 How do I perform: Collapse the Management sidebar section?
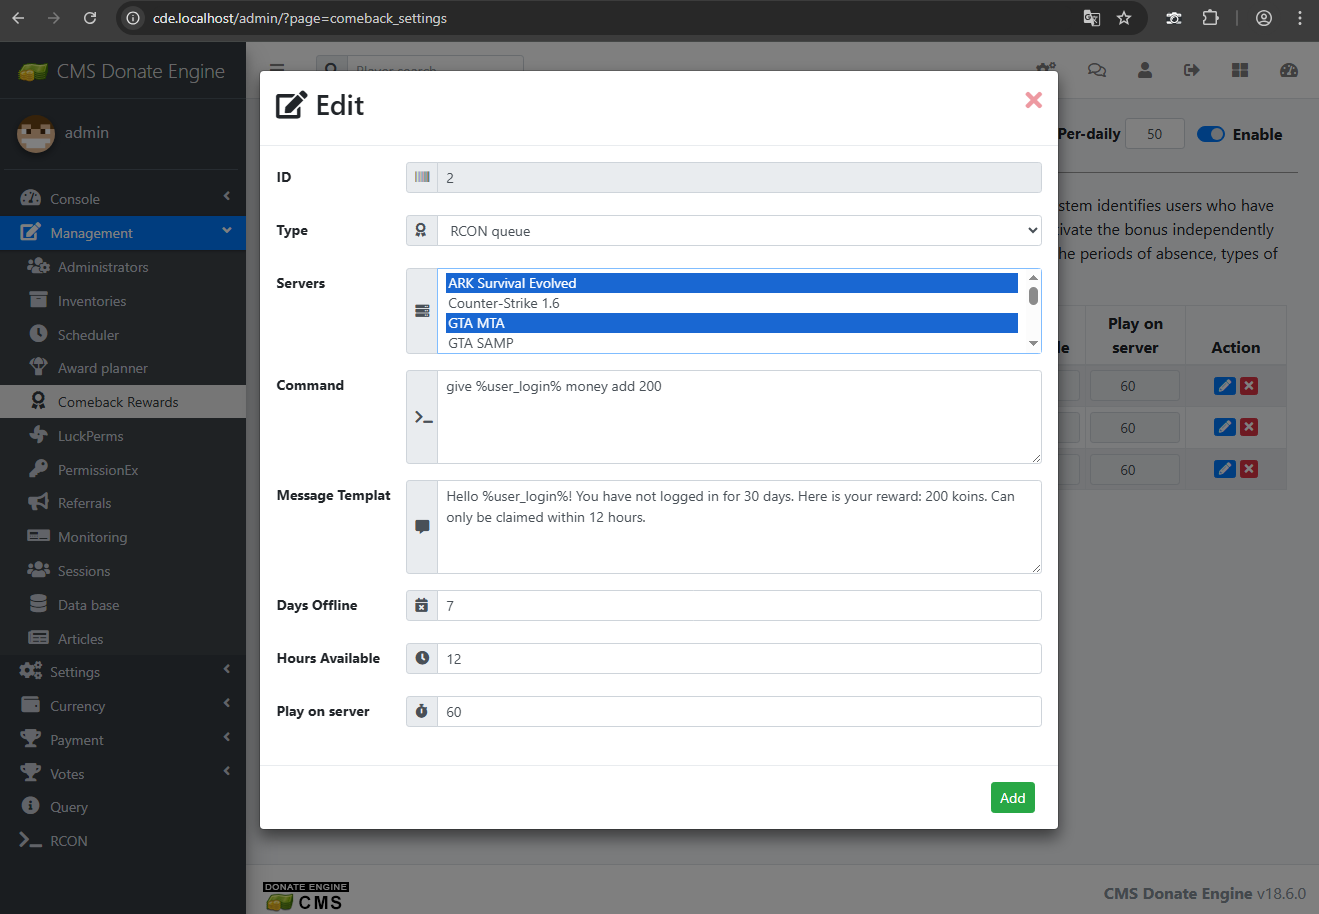pos(92,233)
